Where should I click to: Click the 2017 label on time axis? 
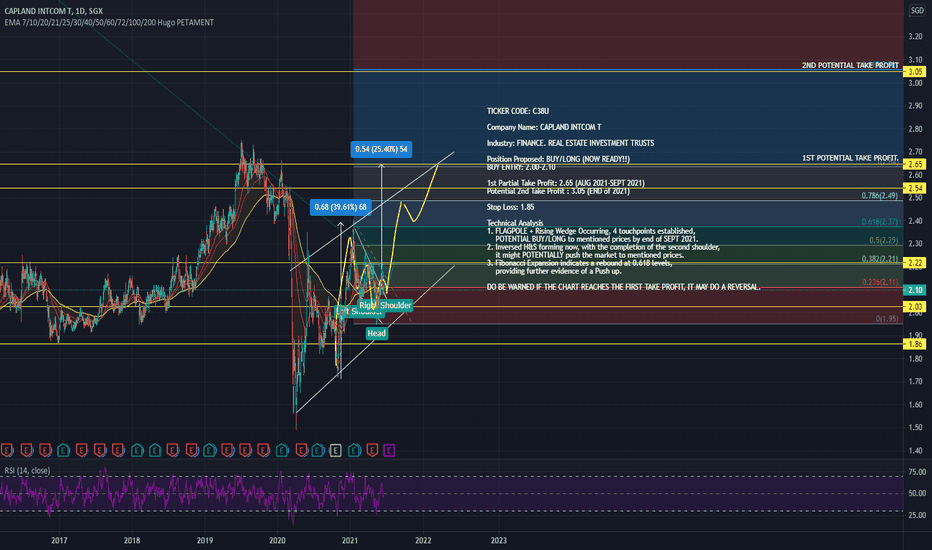point(59,540)
